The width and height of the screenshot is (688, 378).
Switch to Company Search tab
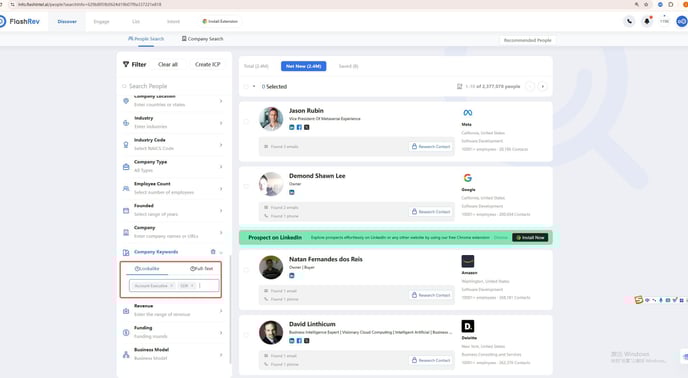click(x=202, y=39)
